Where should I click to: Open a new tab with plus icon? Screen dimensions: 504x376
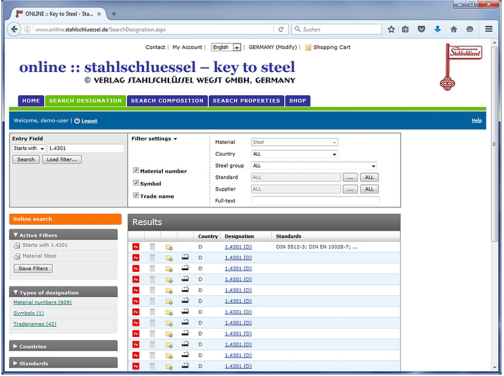click(114, 14)
